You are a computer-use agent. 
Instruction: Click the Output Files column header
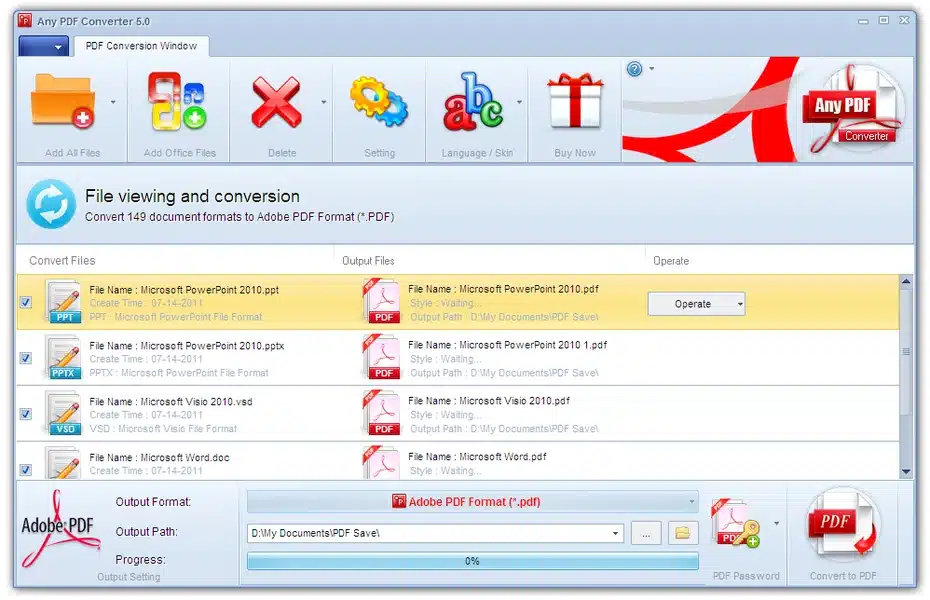click(x=368, y=261)
